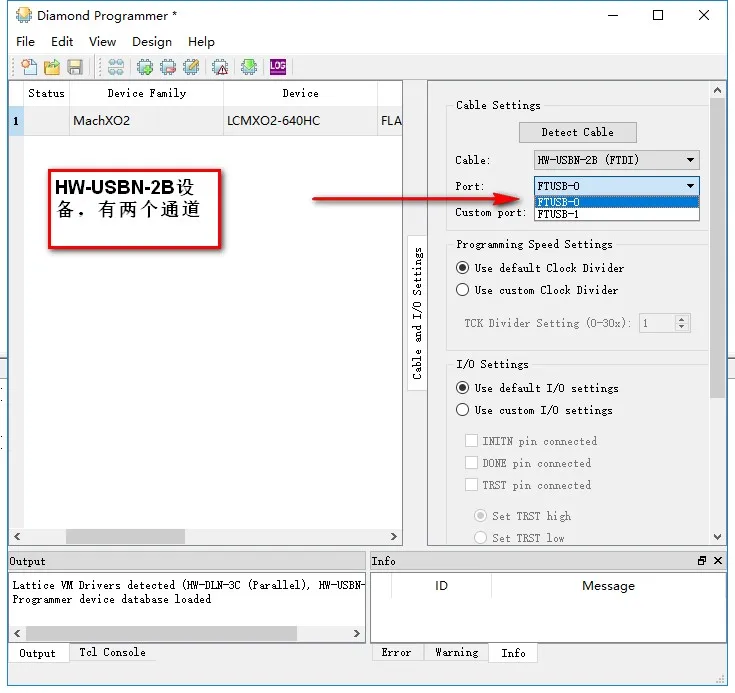Switch to the Warning tab in Info
The width and height of the screenshot is (735, 693).
click(456, 653)
